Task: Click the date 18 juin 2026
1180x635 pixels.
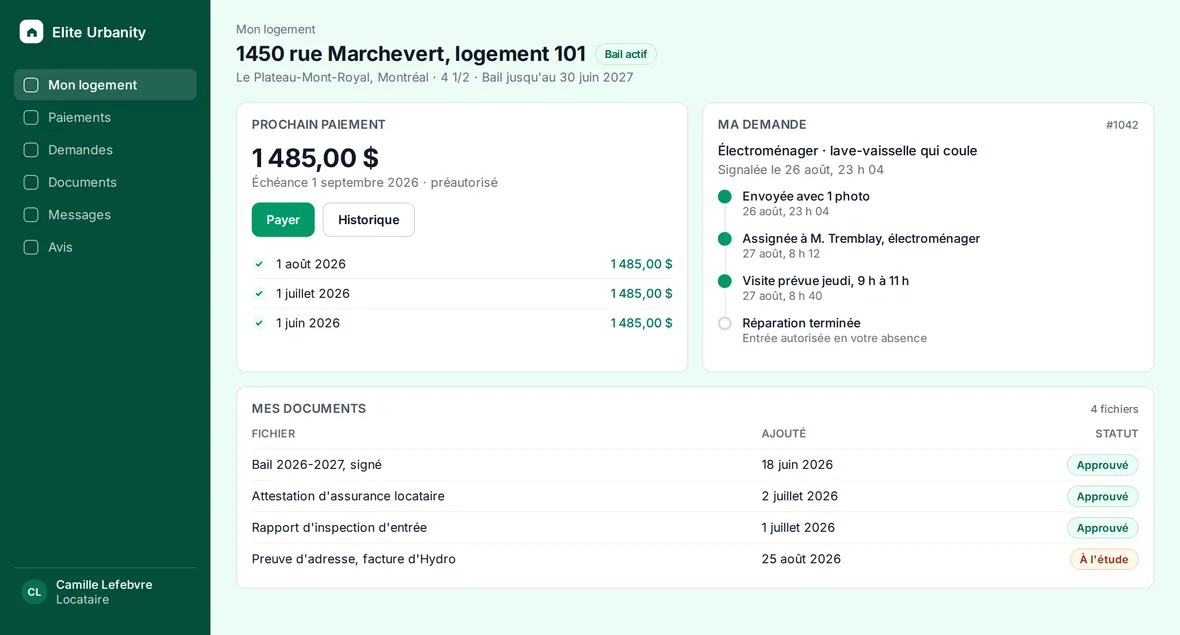Action: (x=797, y=465)
